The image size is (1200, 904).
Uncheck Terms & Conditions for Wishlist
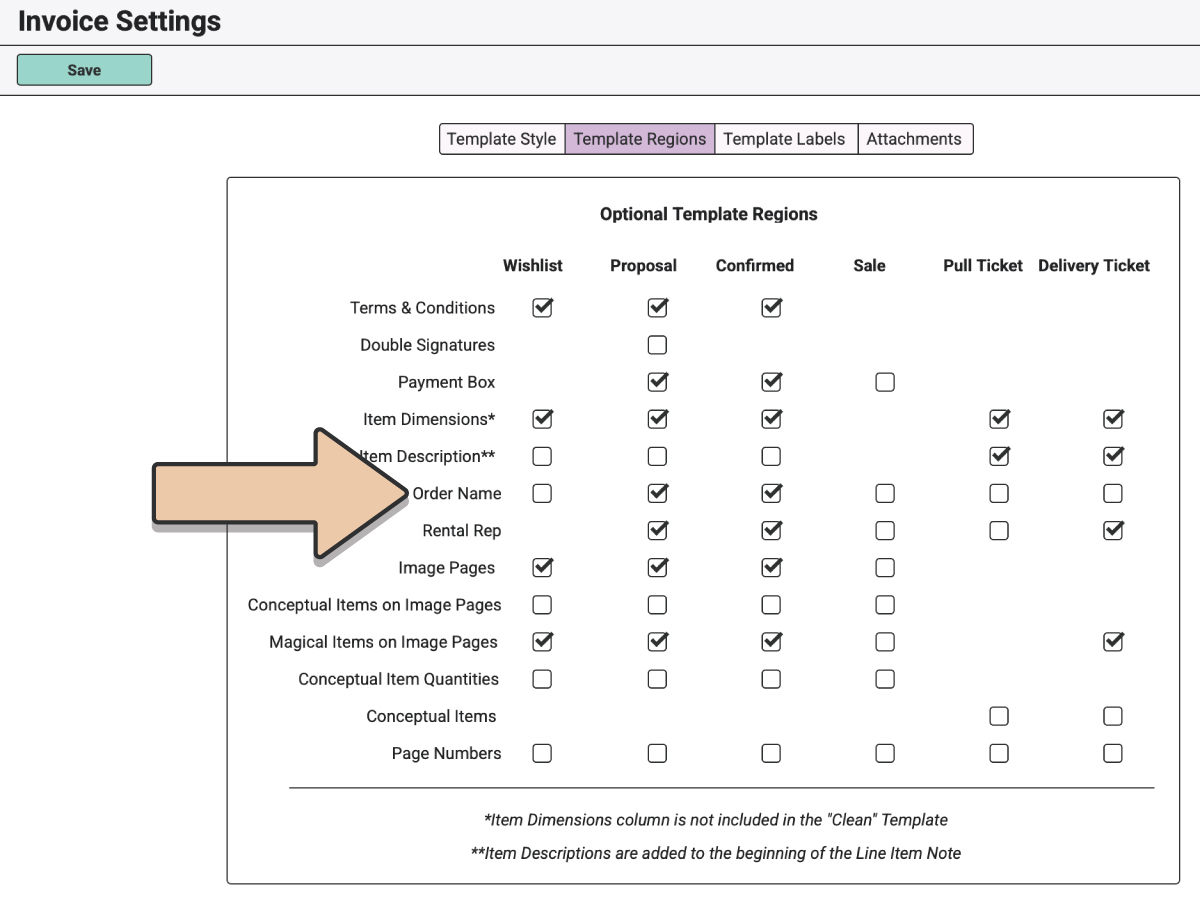click(x=542, y=308)
